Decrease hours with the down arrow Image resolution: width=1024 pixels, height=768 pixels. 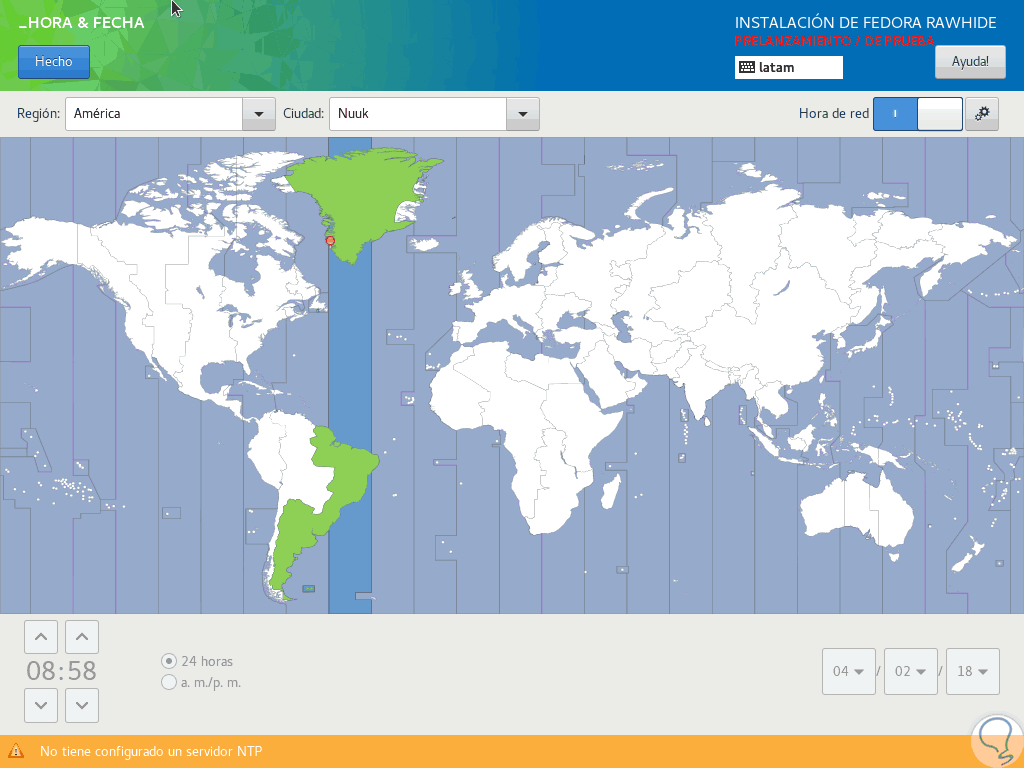click(x=40, y=705)
